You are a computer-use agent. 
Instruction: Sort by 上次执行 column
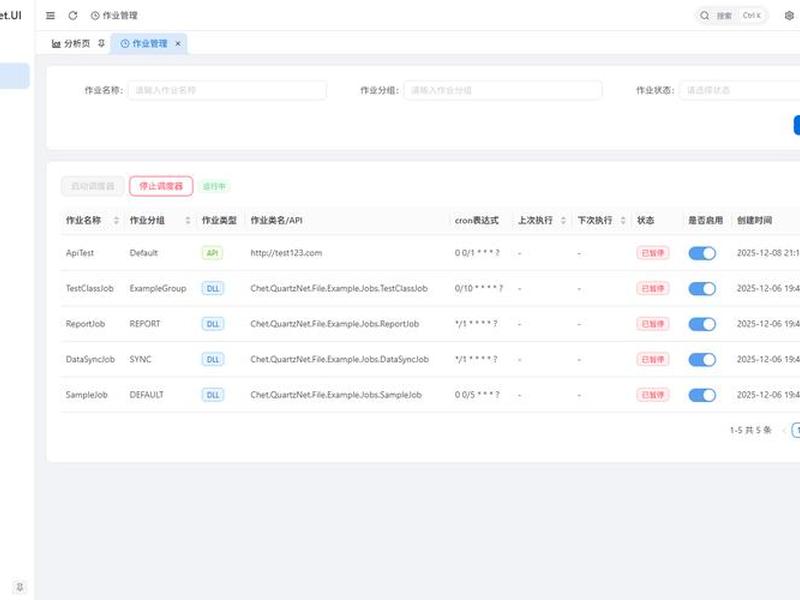tap(563, 220)
